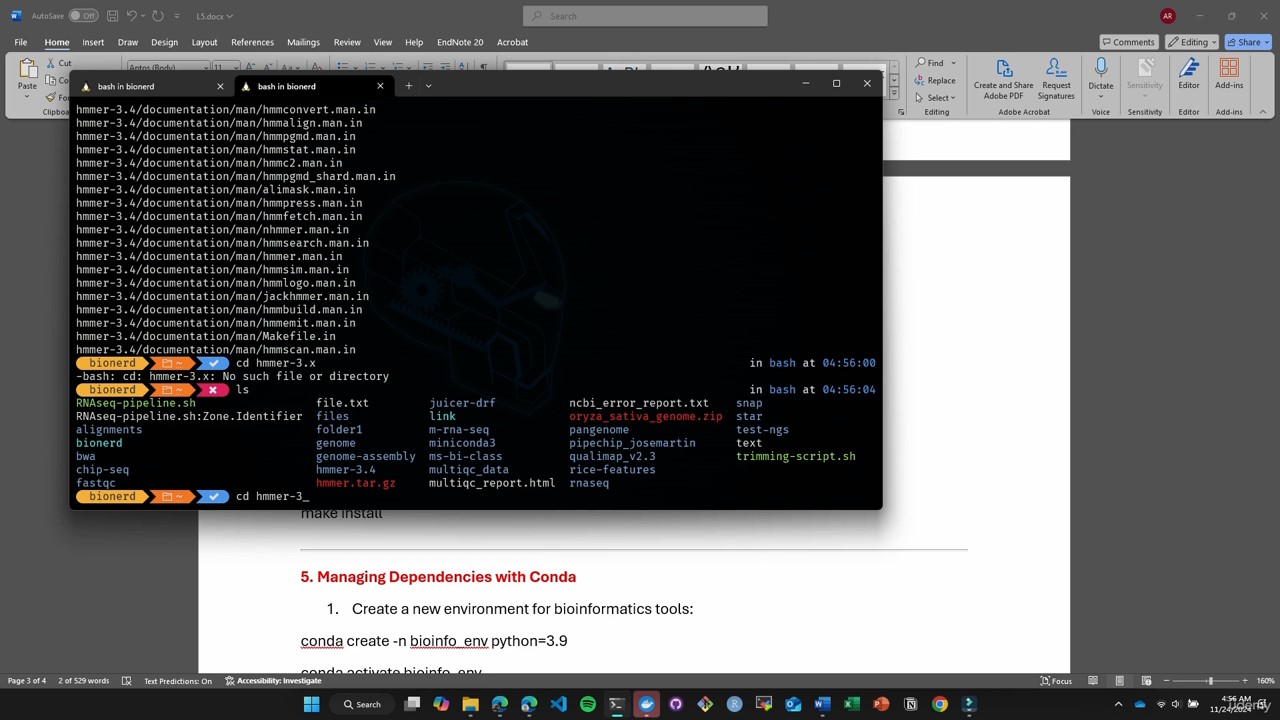Screen dimensions: 1280x720
Task: Open the EndNote 20 ribbon tab
Action: 460,42
